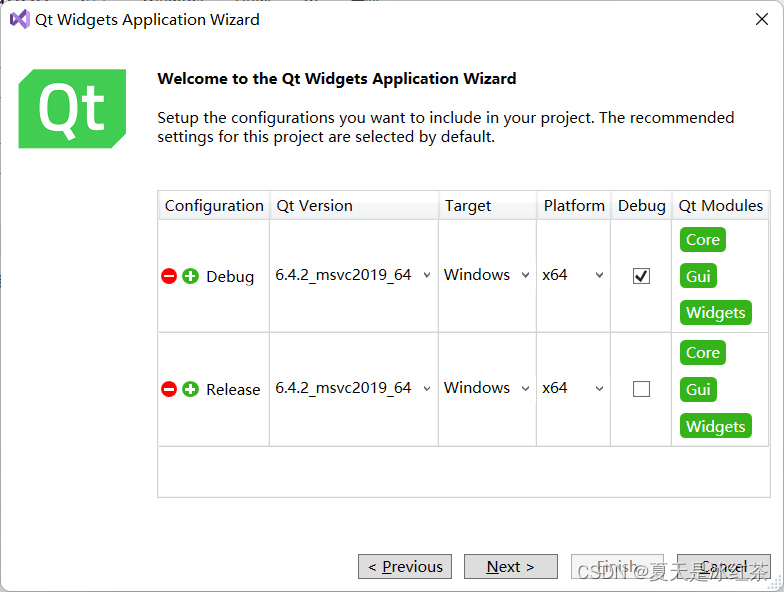Image resolution: width=784 pixels, height=592 pixels.
Task: Click the Core module in Debug row
Action: pos(702,240)
